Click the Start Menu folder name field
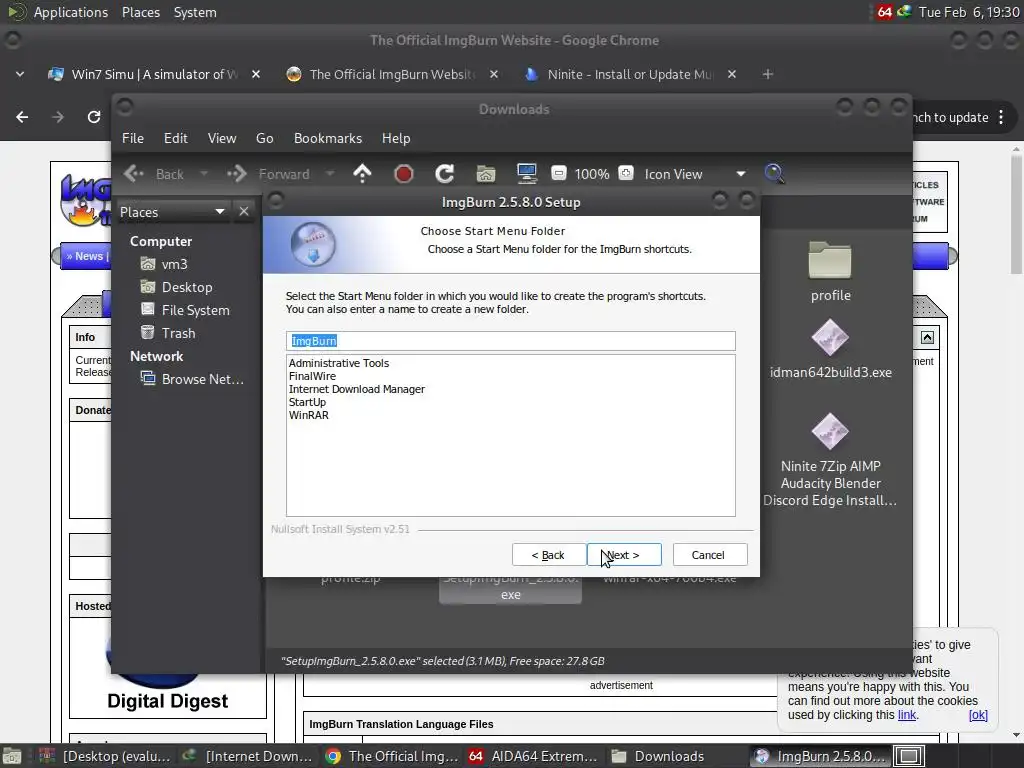The width and height of the screenshot is (1024, 768). coord(510,341)
